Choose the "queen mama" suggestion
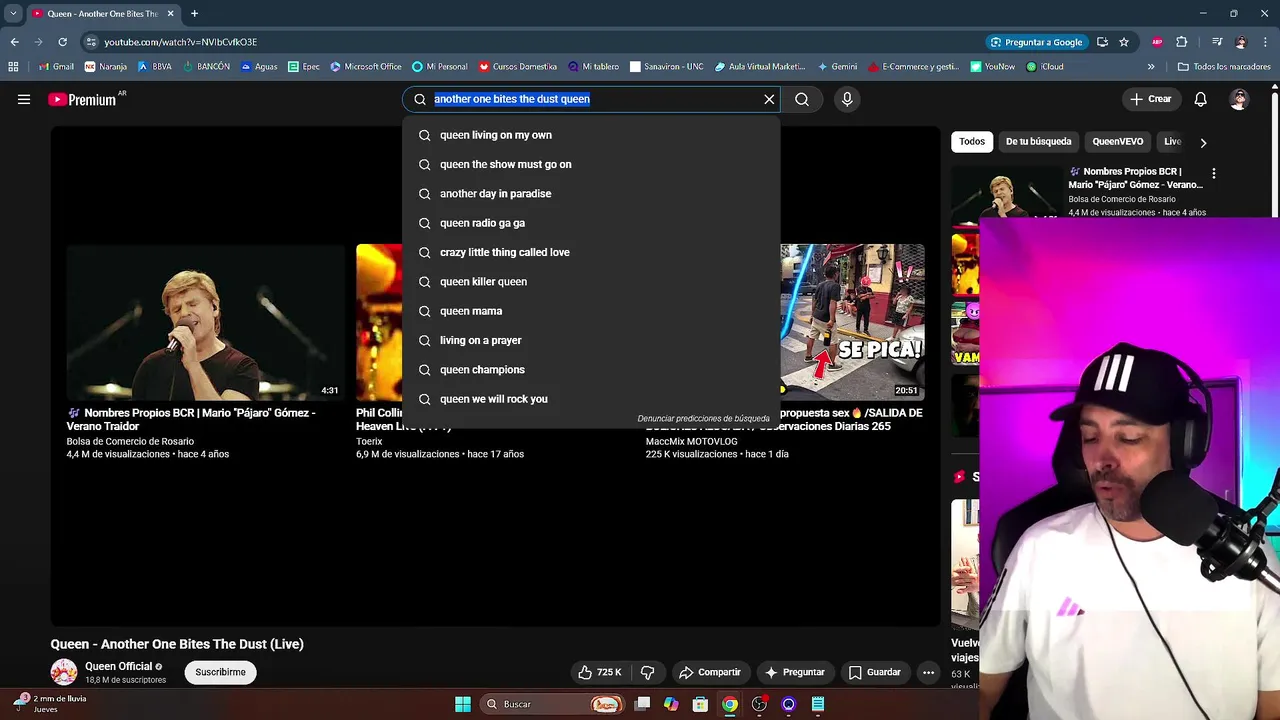The width and height of the screenshot is (1280, 720). (x=591, y=311)
